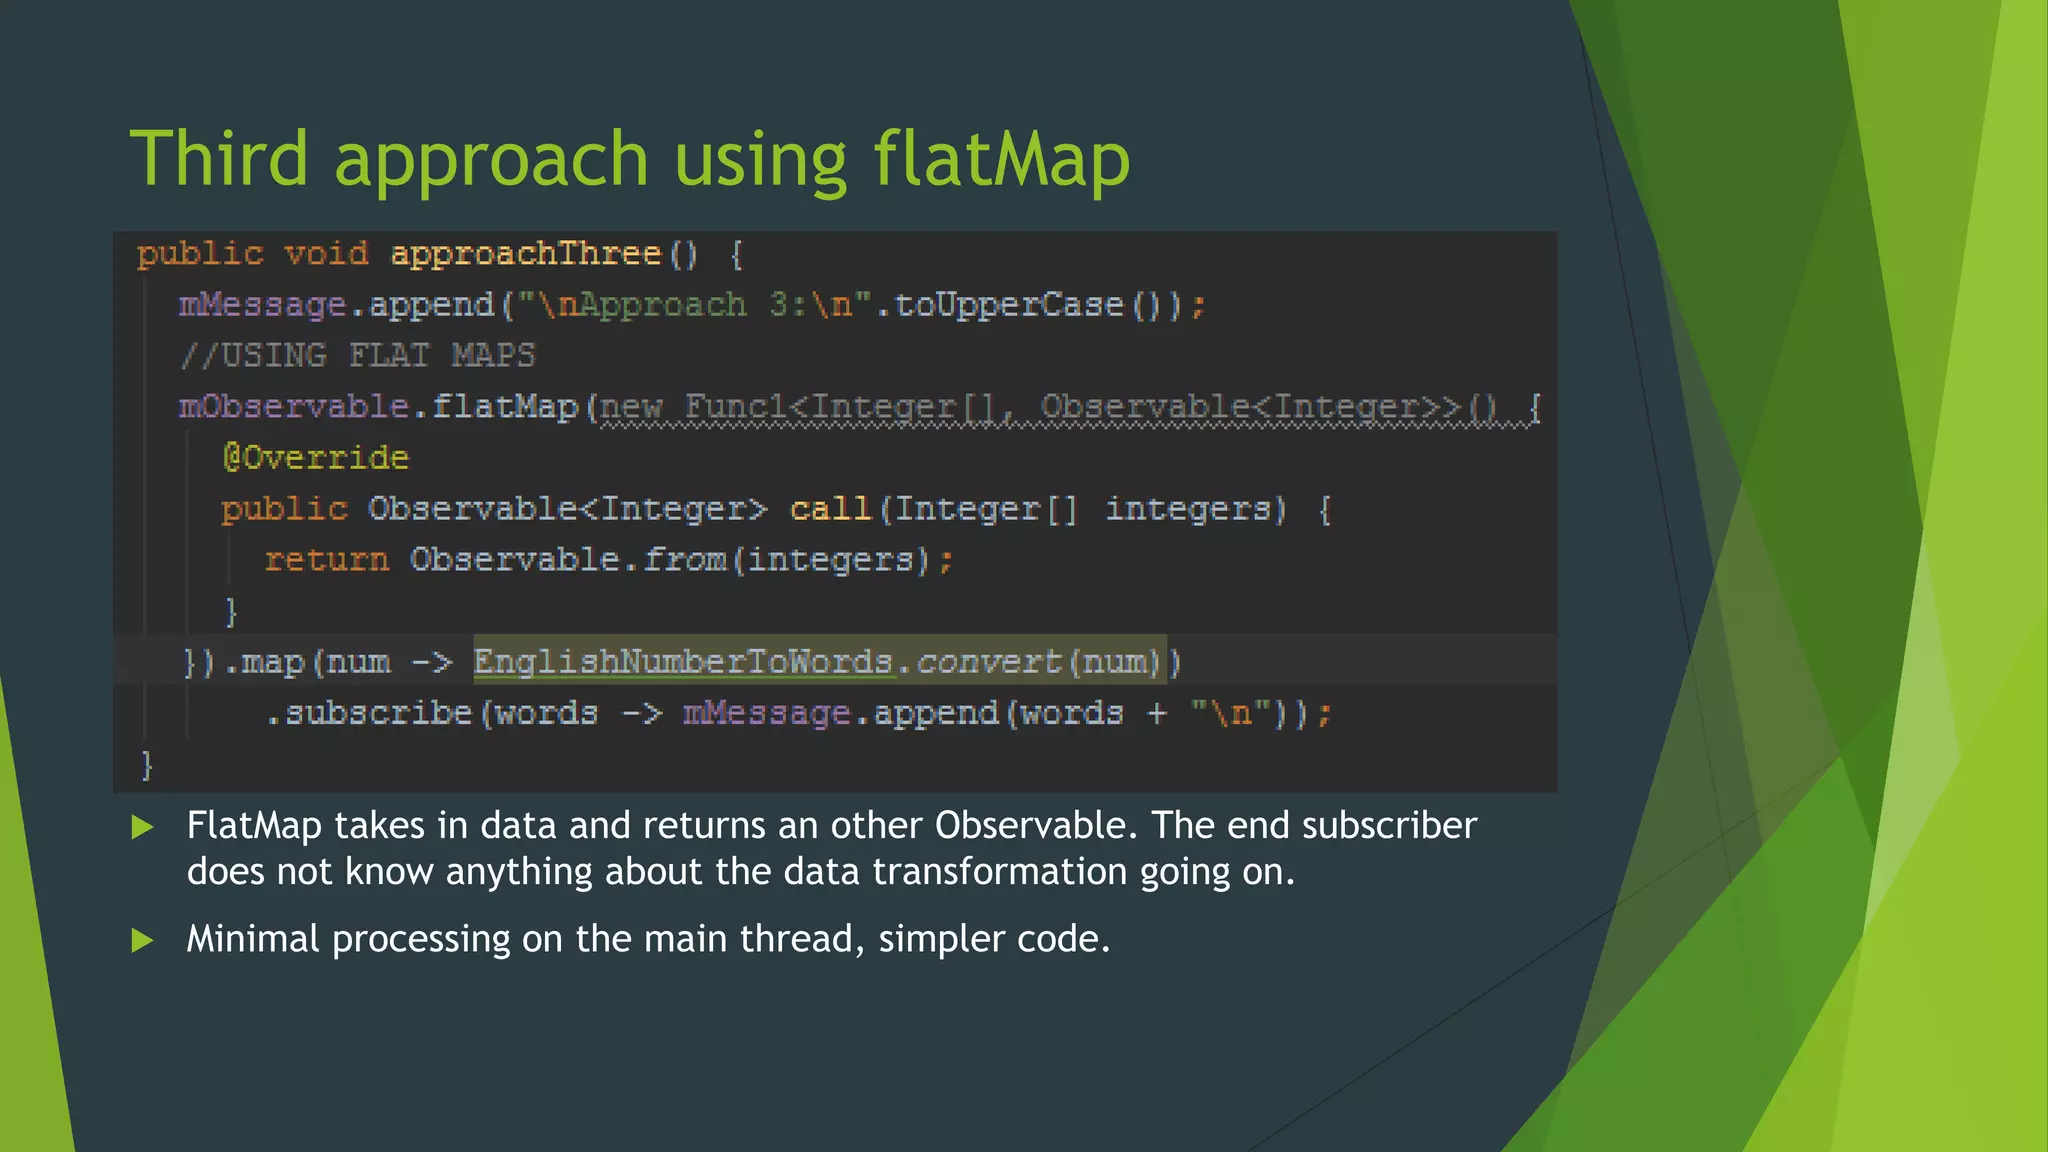
Task: Click the 'approachThree' method name
Action: 526,254
